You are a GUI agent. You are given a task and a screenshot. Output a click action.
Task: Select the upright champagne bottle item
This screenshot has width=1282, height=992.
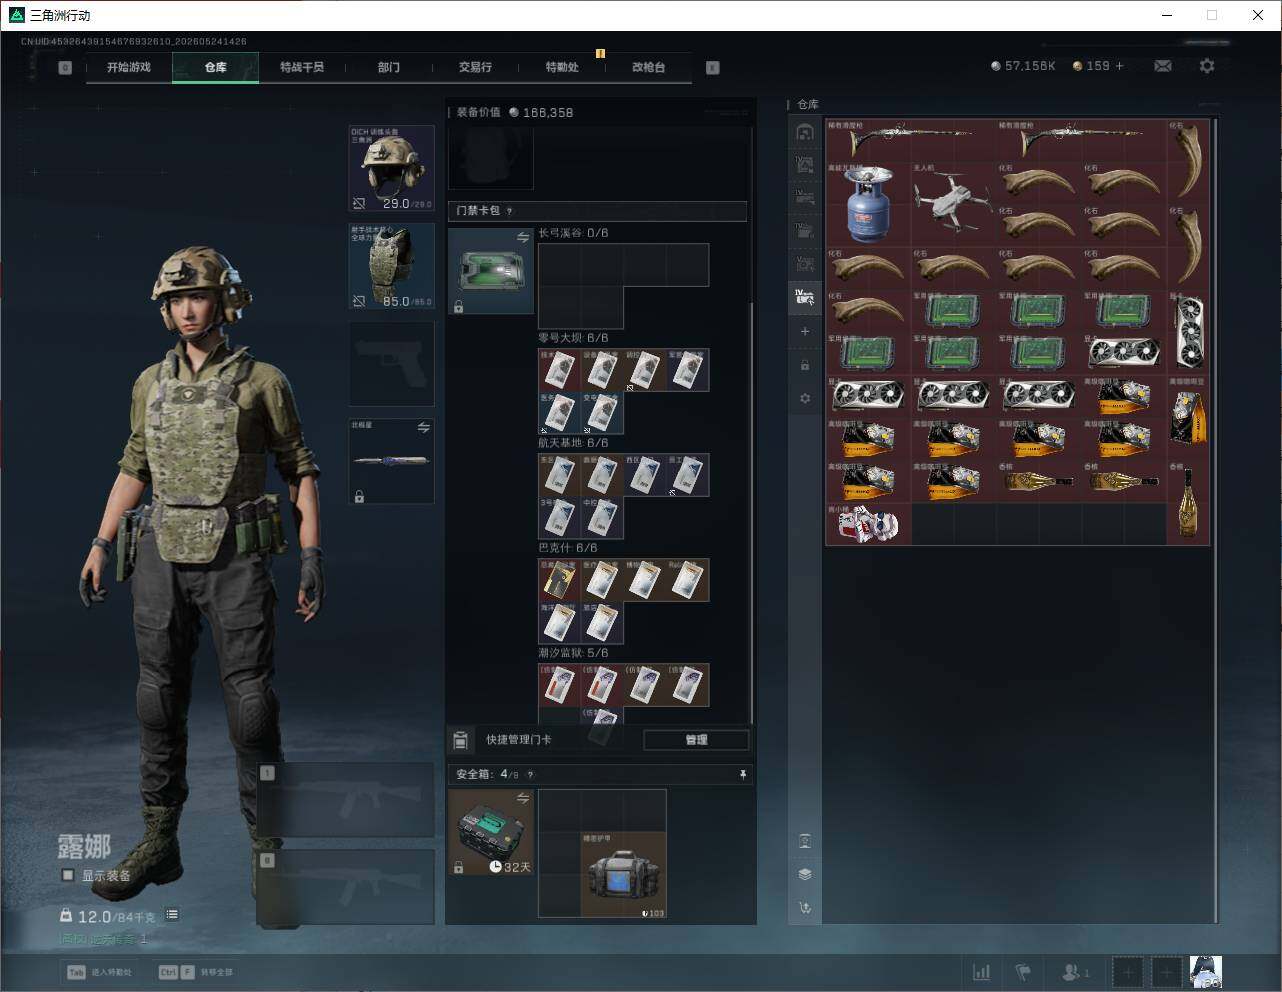coord(1188,503)
